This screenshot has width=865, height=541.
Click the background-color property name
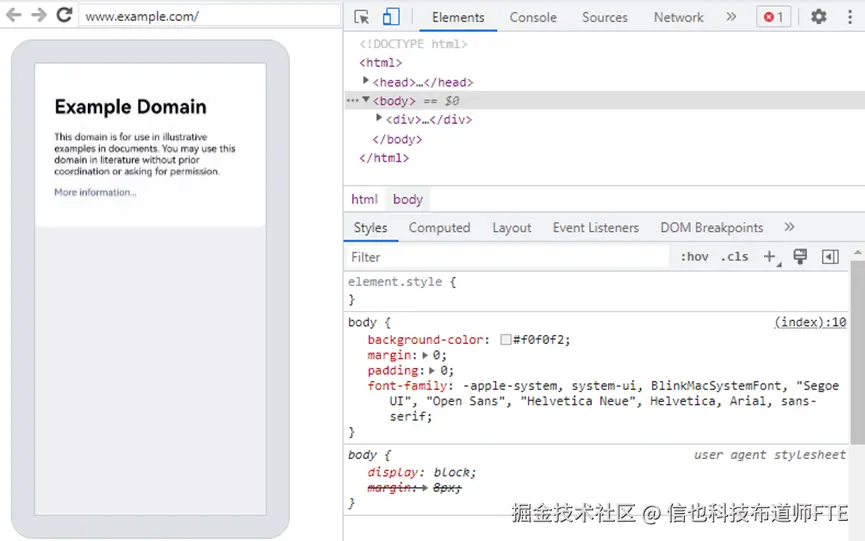pyautogui.click(x=426, y=340)
